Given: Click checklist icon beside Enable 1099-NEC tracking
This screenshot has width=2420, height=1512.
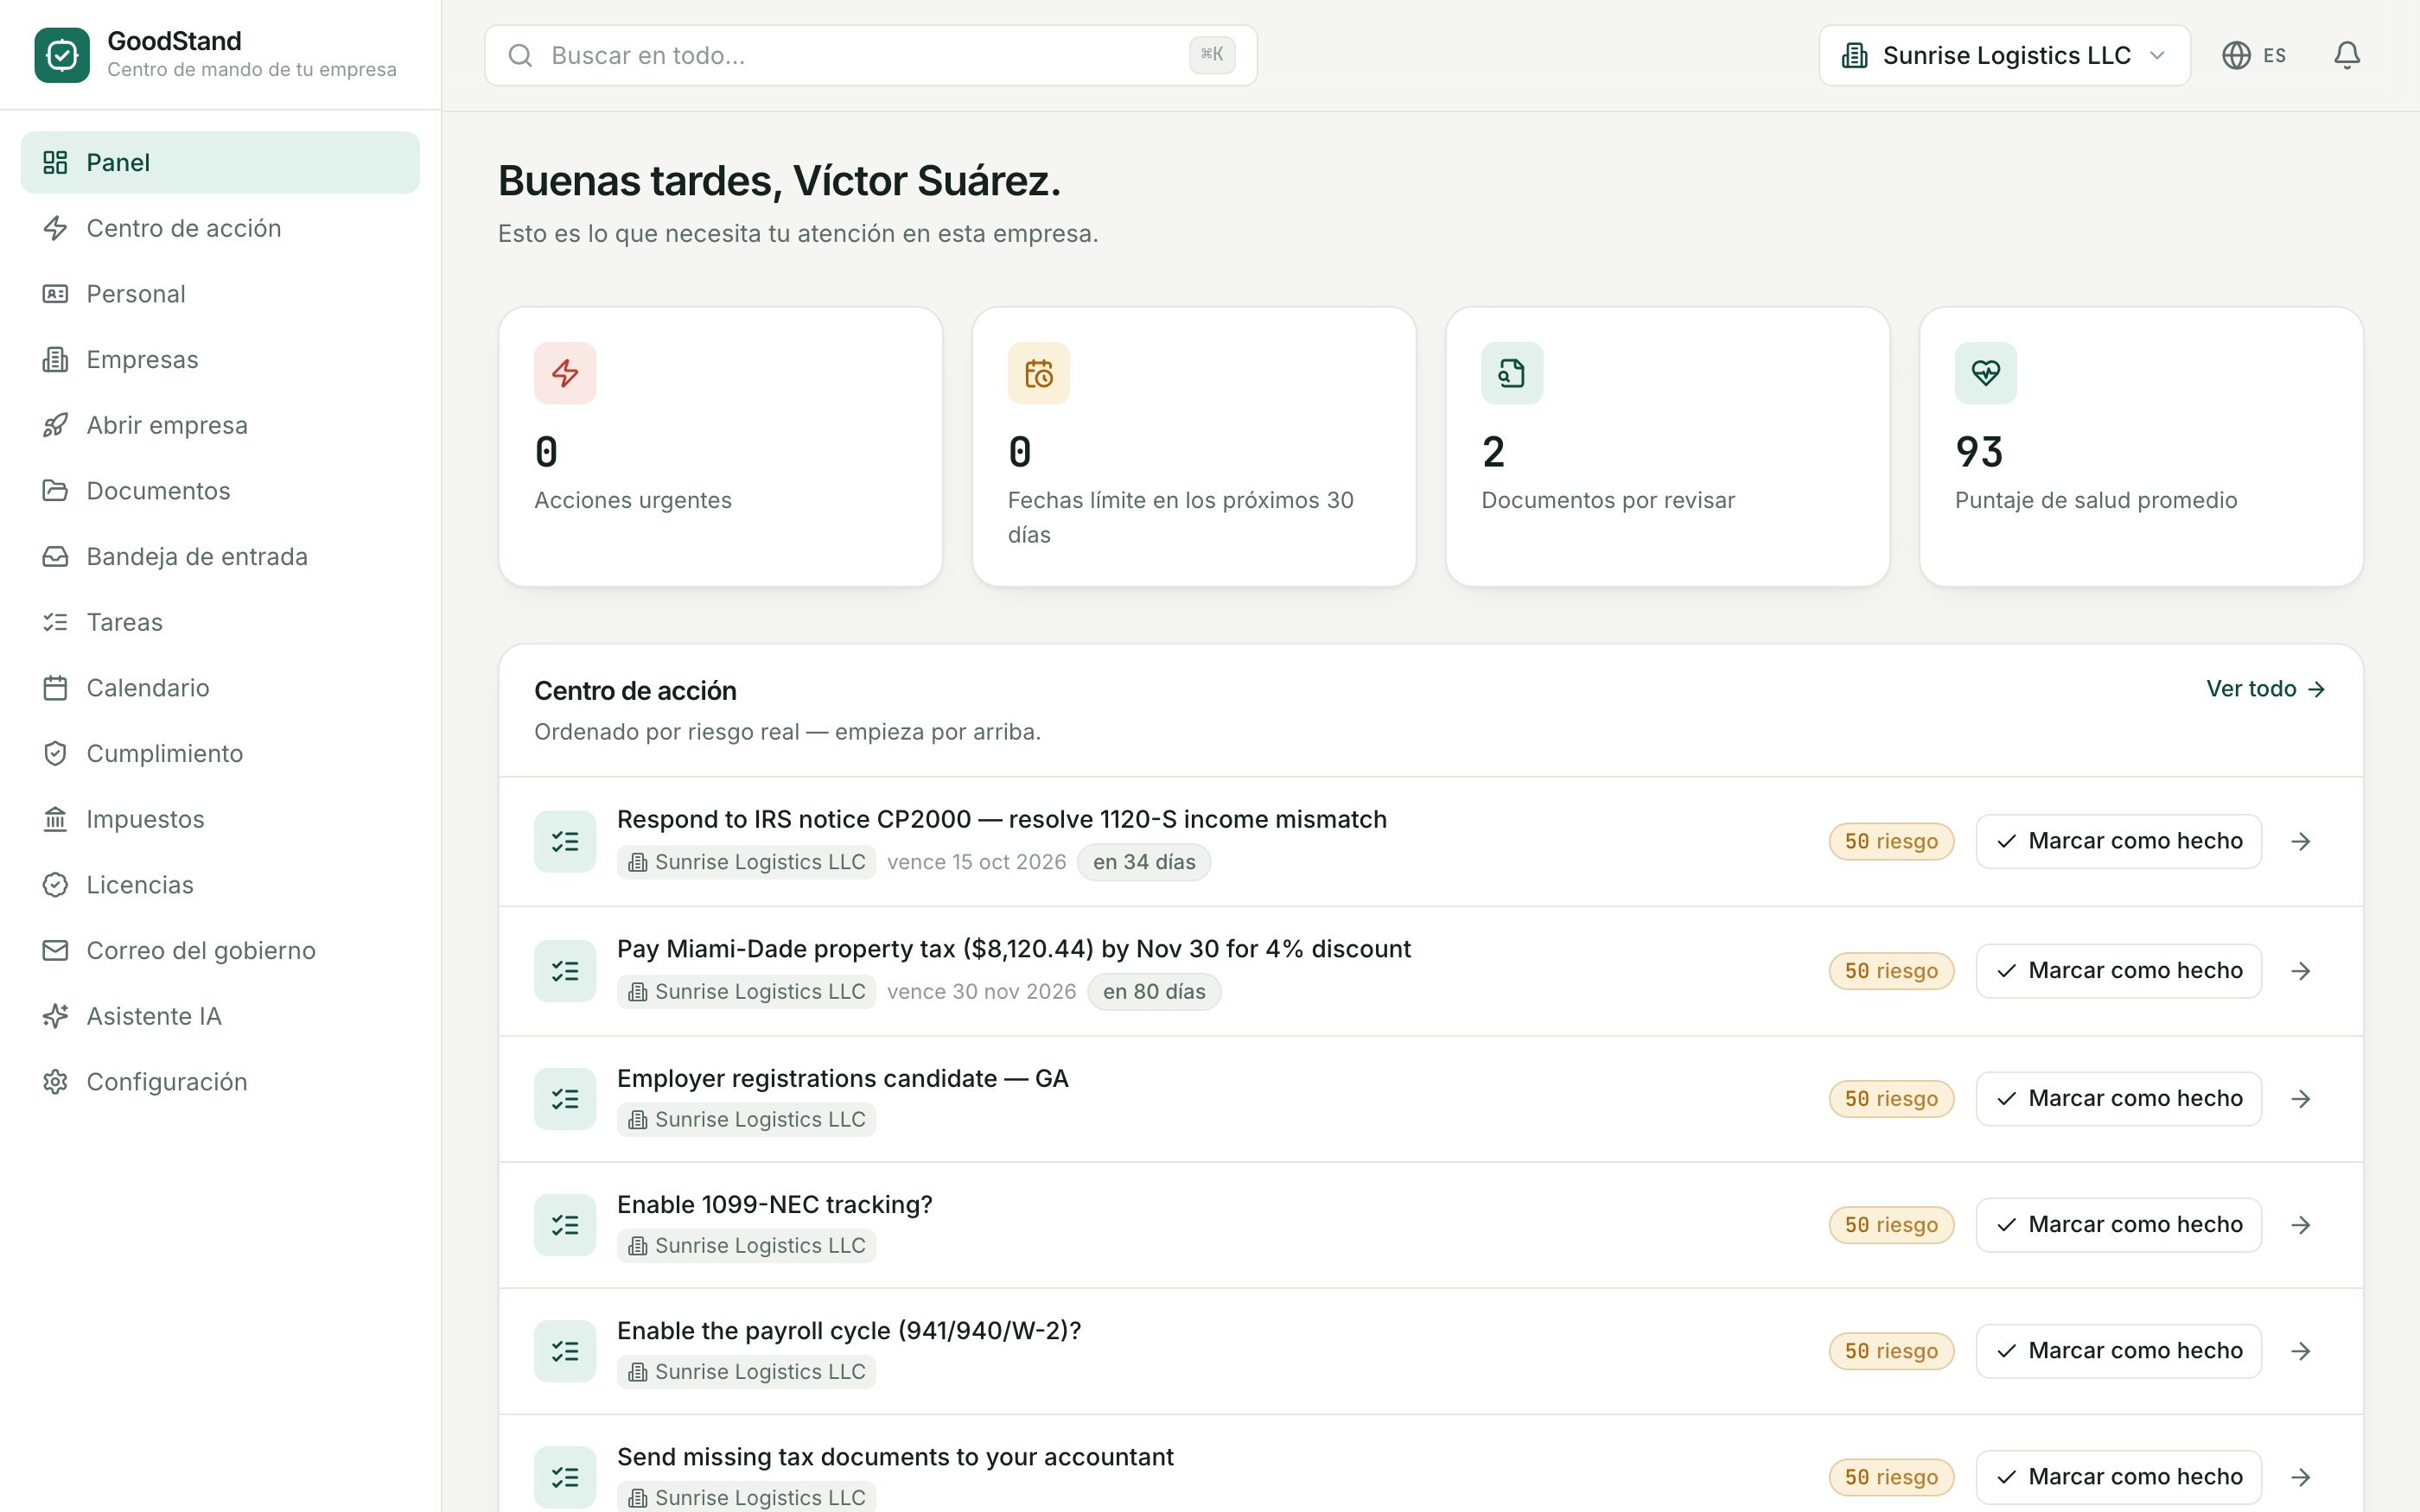Looking at the screenshot, I should pyautogui.click(x=565, y=1225).
